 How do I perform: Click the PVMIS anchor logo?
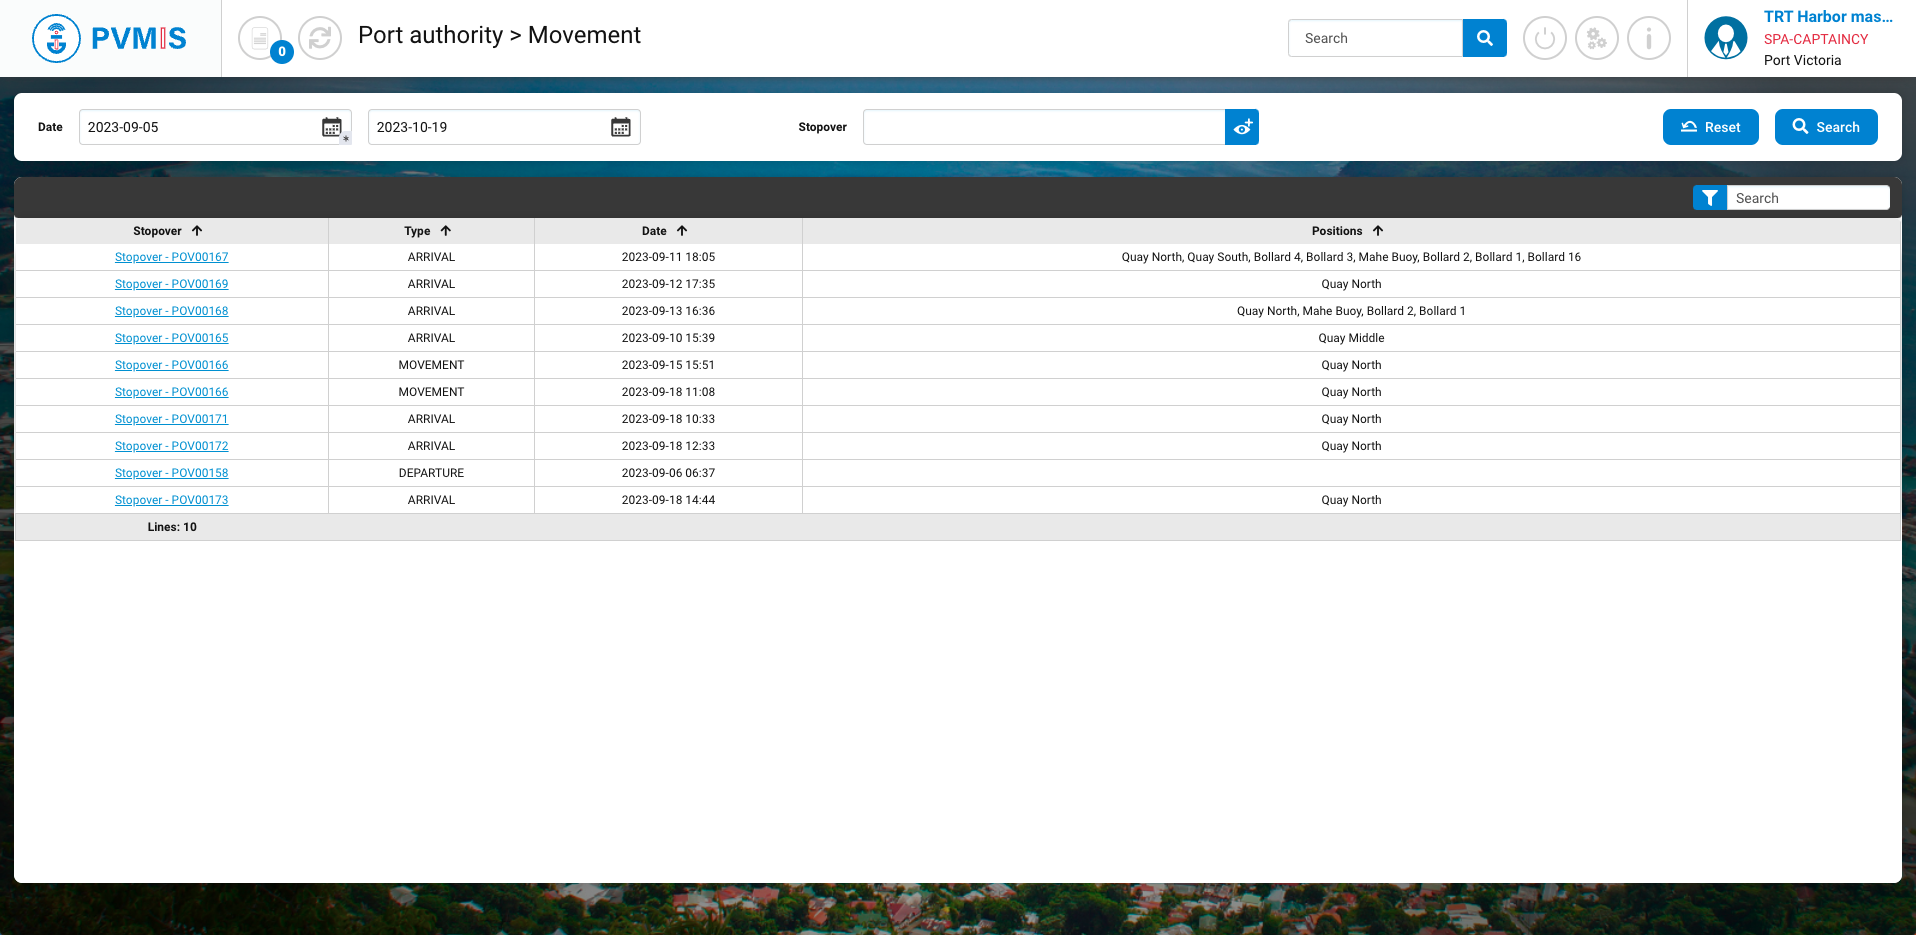57,39
